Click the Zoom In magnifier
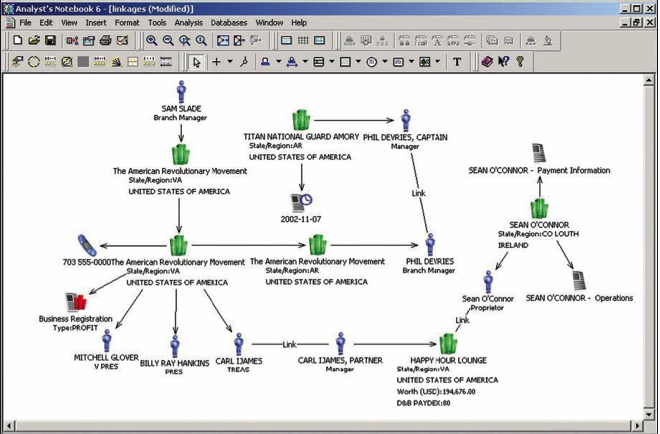 coord(152,40)
